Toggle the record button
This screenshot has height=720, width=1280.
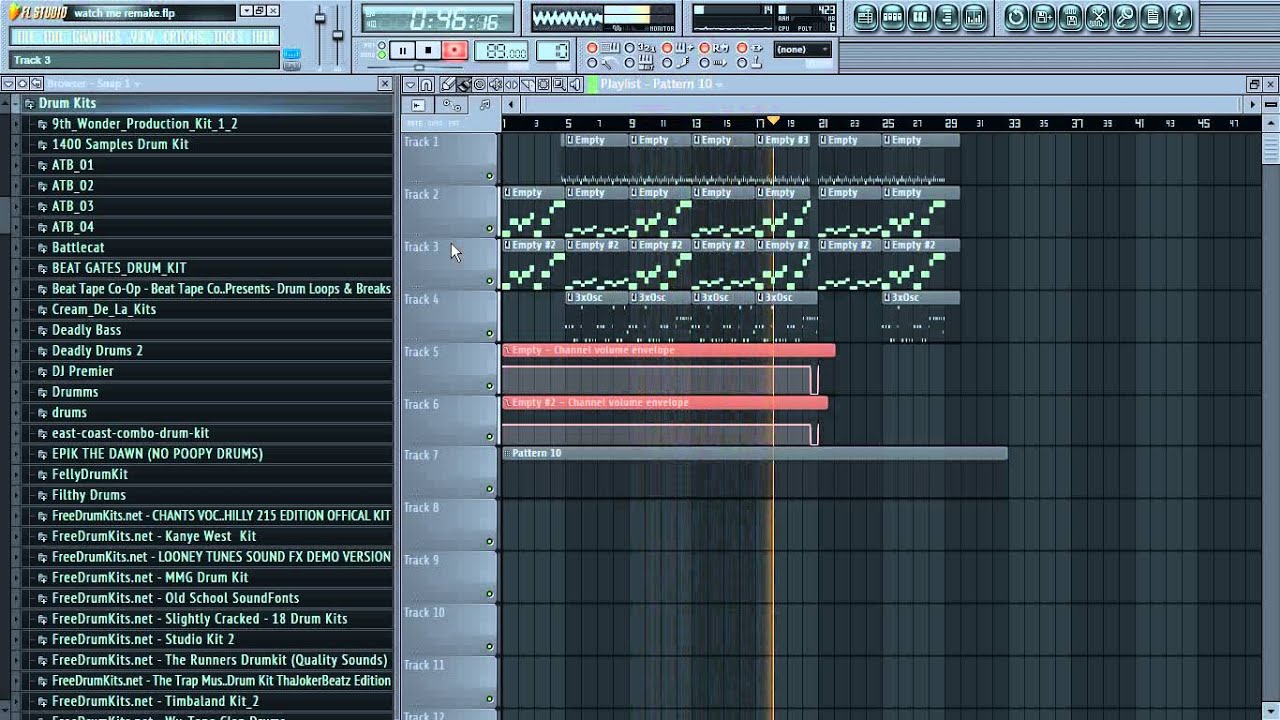coord(455,50)
